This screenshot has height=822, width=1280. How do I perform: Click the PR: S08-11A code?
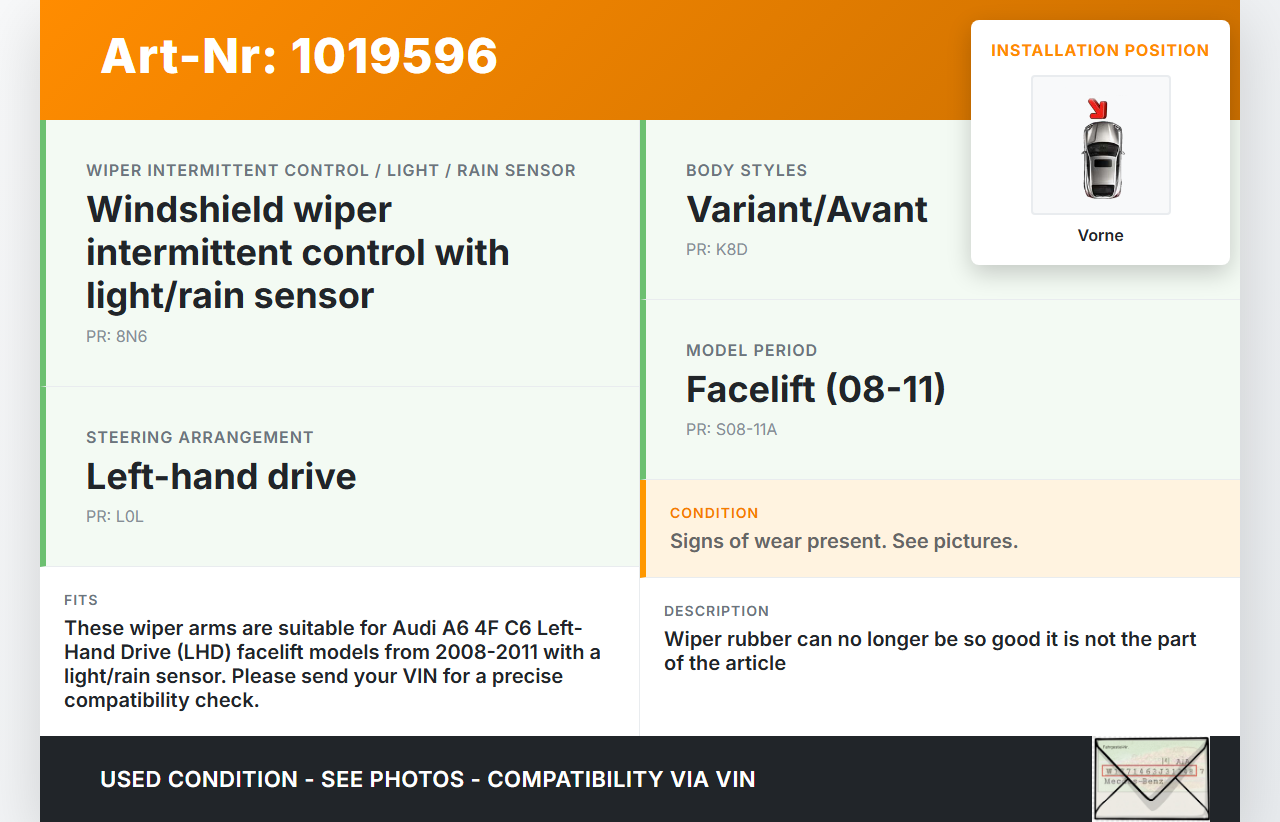[731, 430]
